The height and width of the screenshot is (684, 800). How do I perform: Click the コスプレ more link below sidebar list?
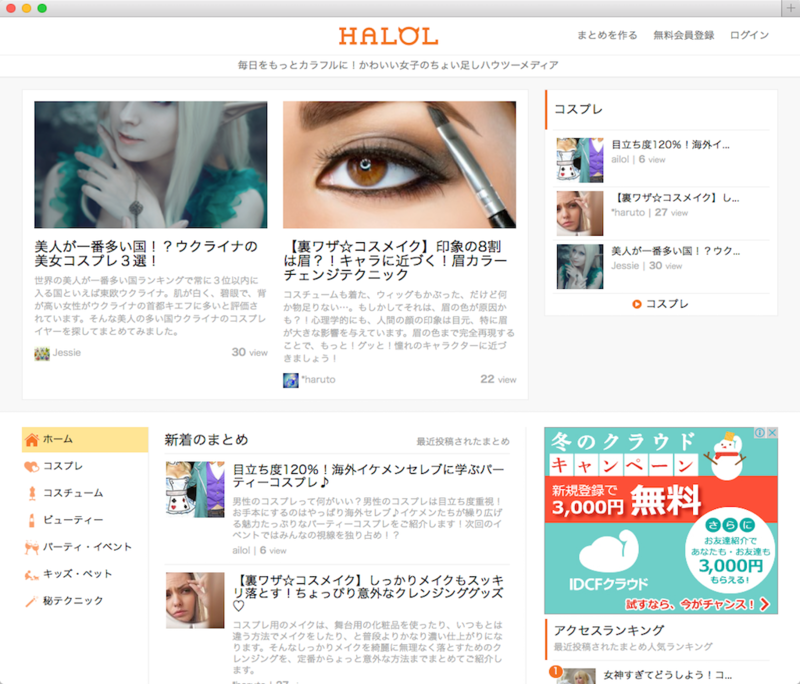click(667, 304)
